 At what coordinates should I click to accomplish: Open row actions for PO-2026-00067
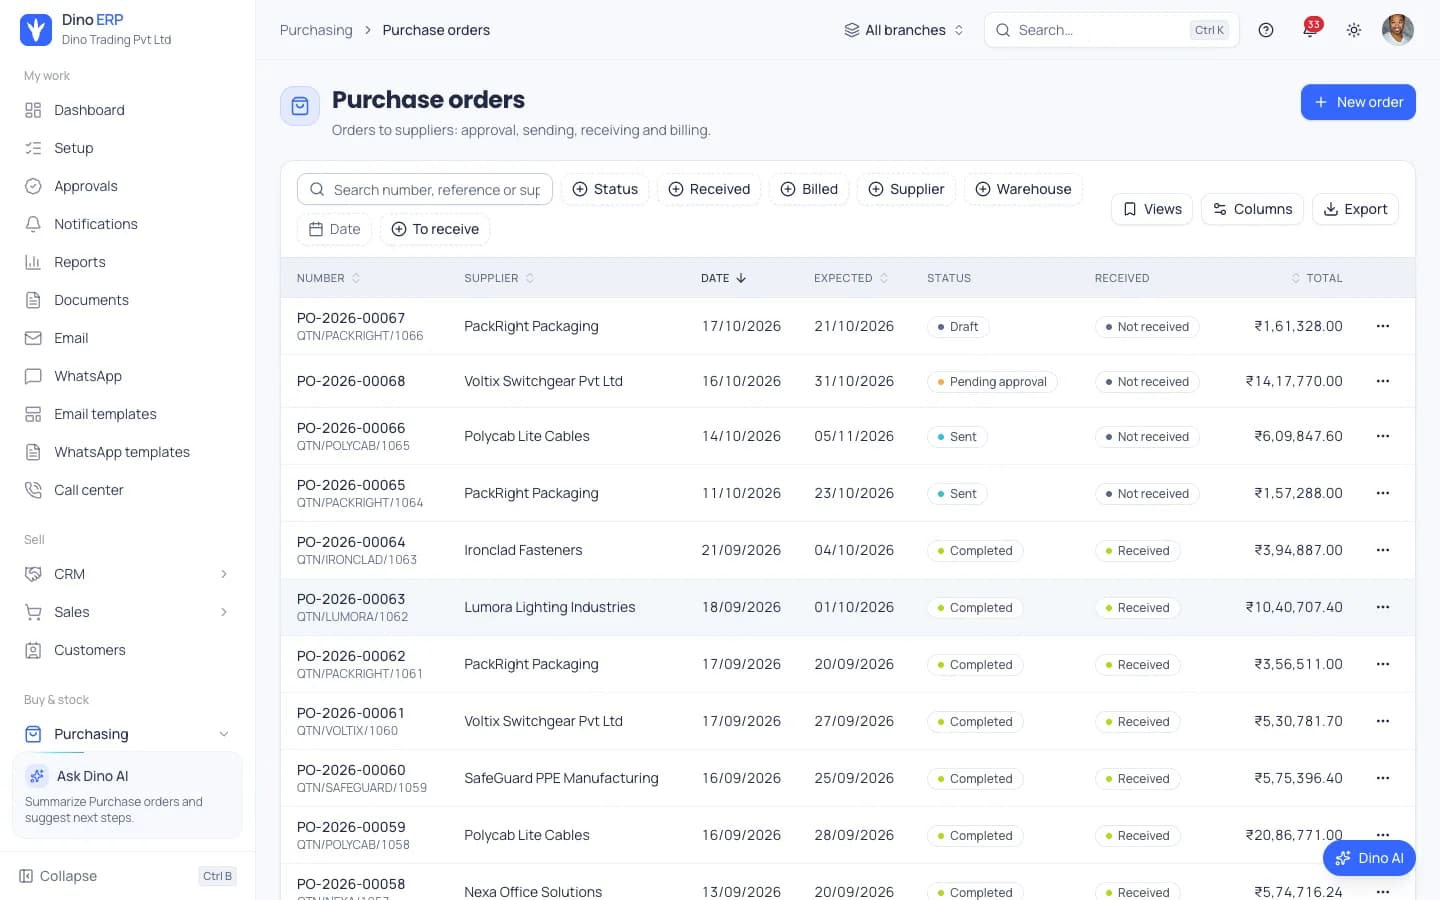[x=1383, y=326]
